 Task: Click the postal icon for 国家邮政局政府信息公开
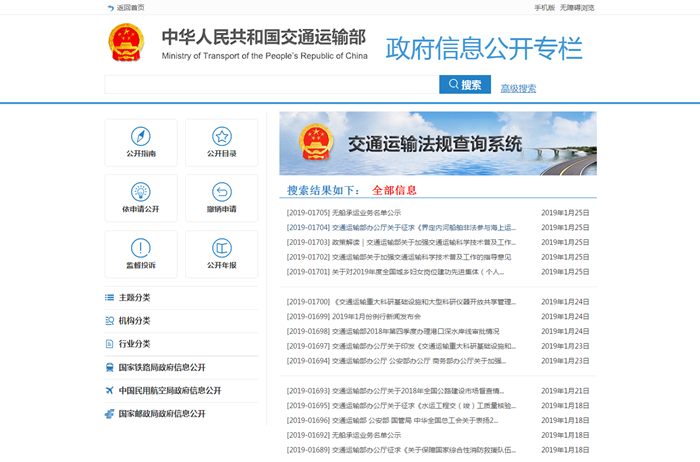pos(109,414)
